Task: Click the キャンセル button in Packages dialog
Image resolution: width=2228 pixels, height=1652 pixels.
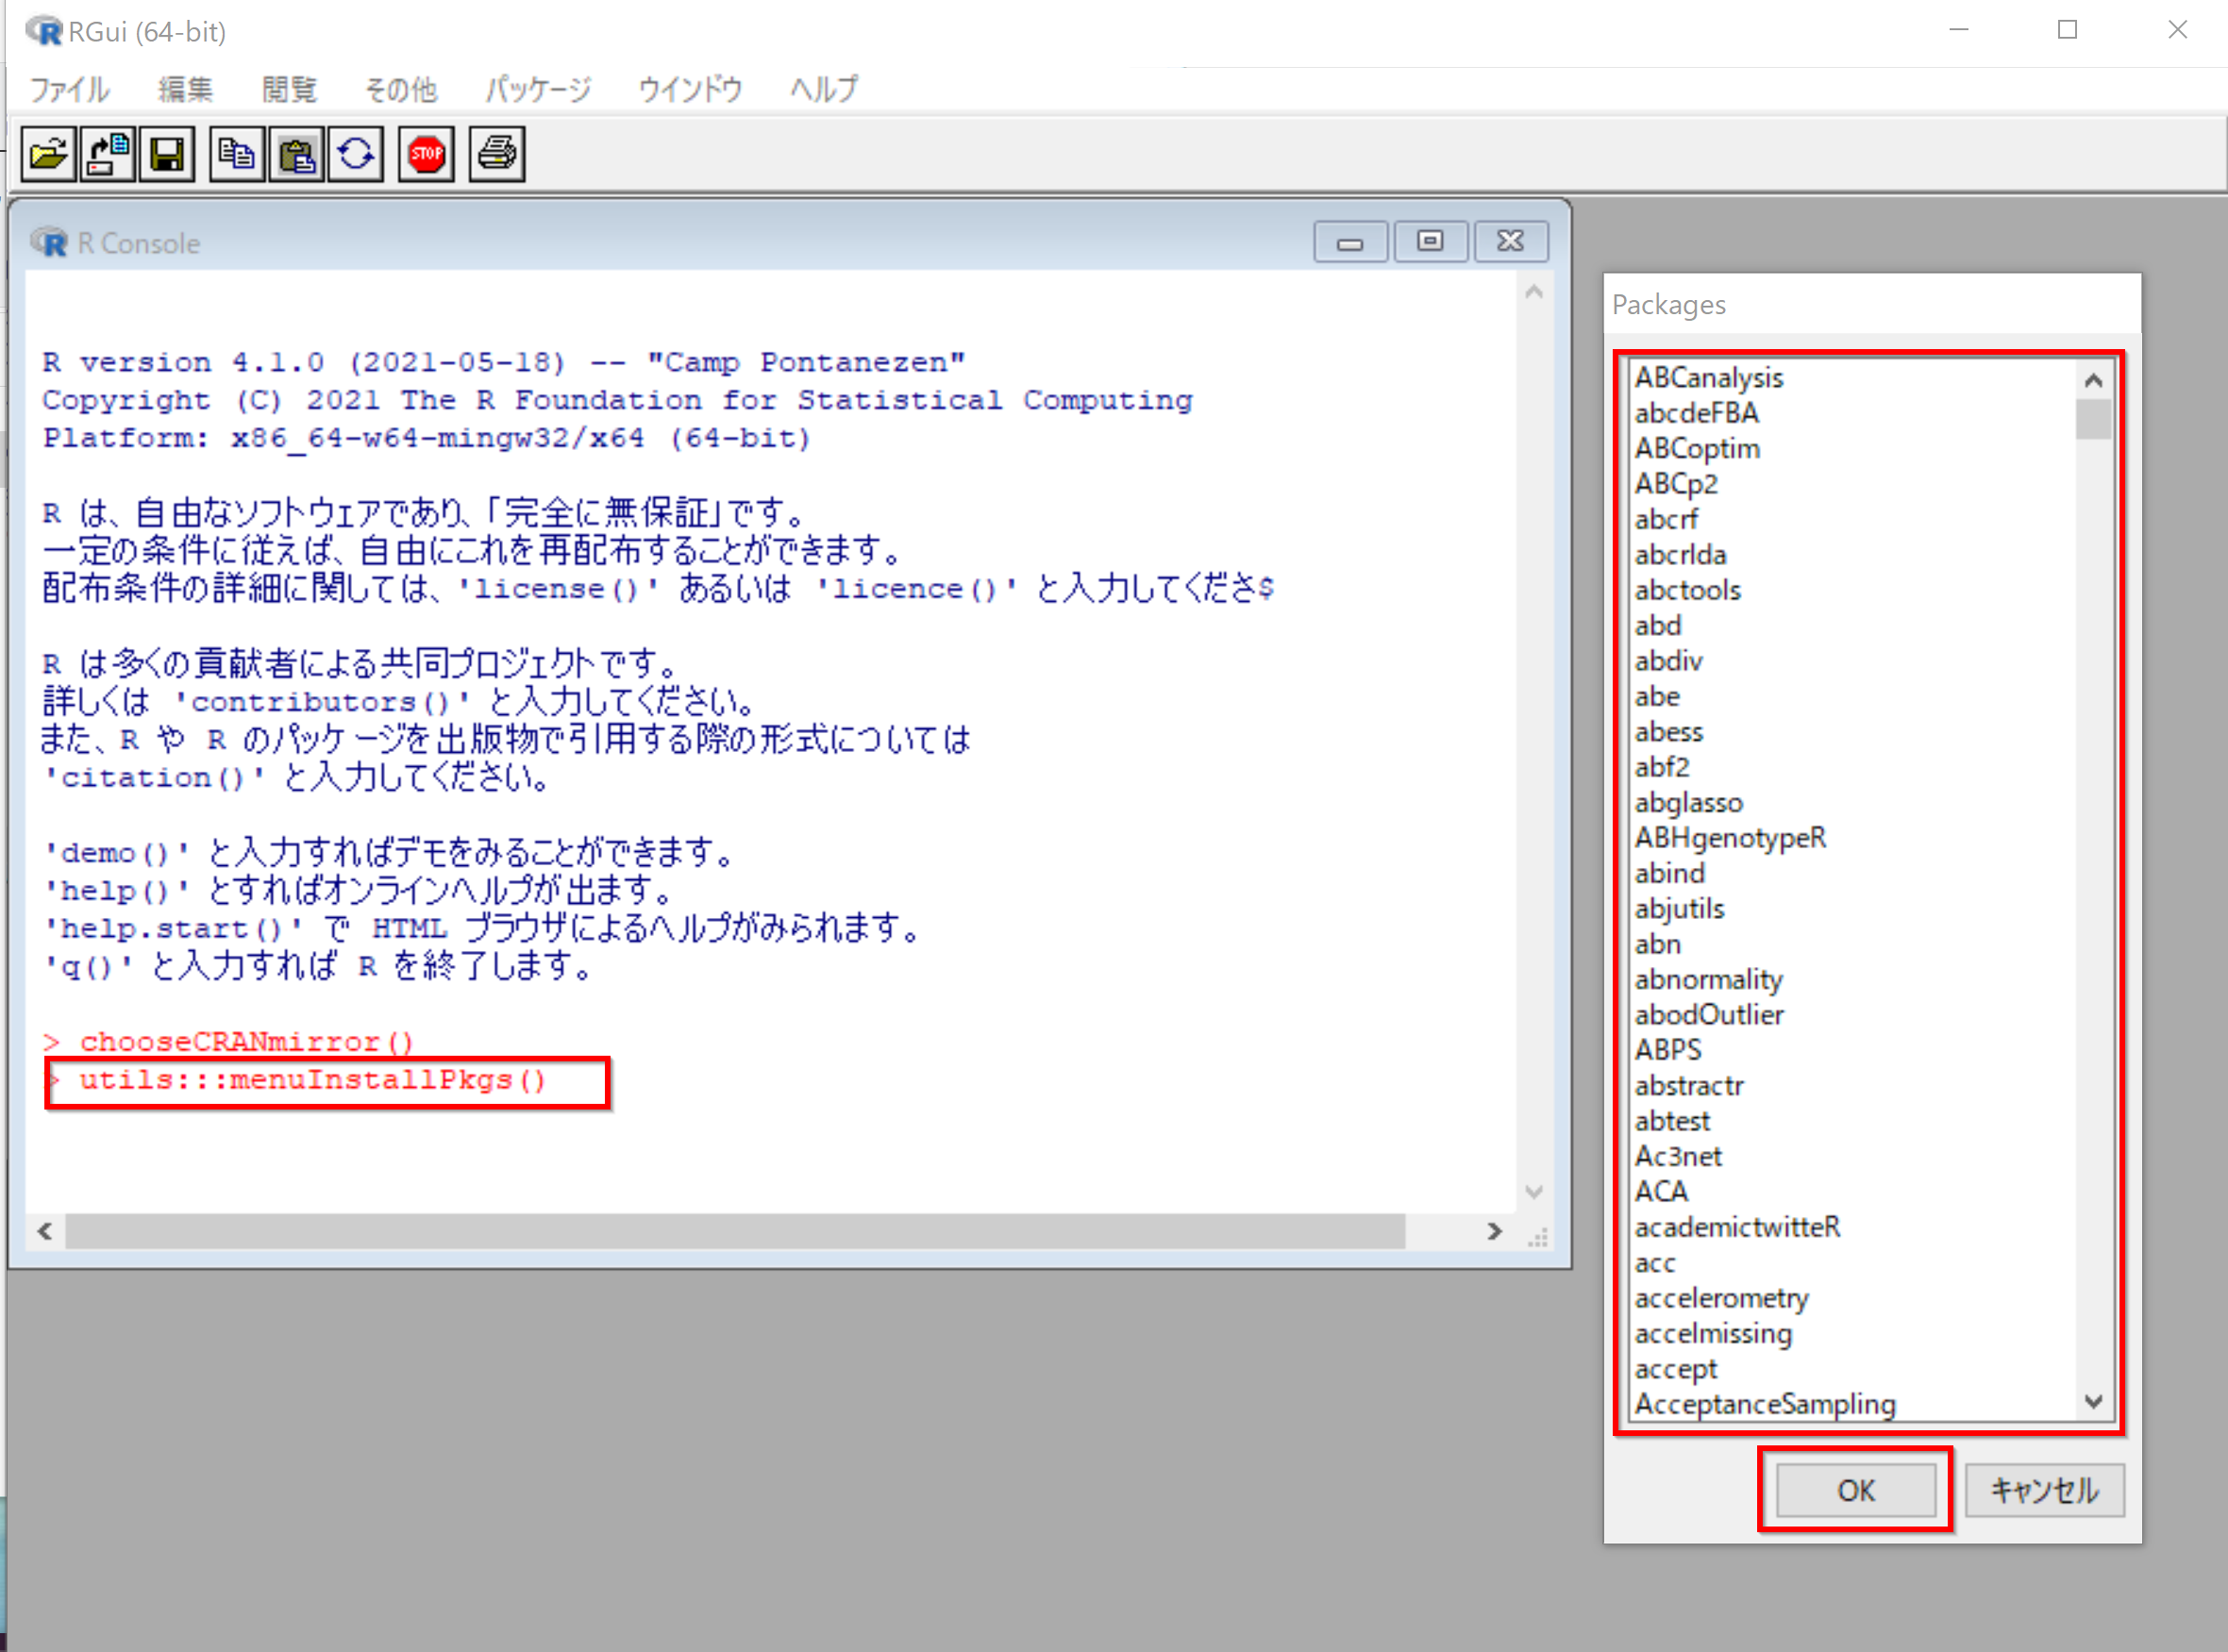Action: click(x=2044, y=1490)
